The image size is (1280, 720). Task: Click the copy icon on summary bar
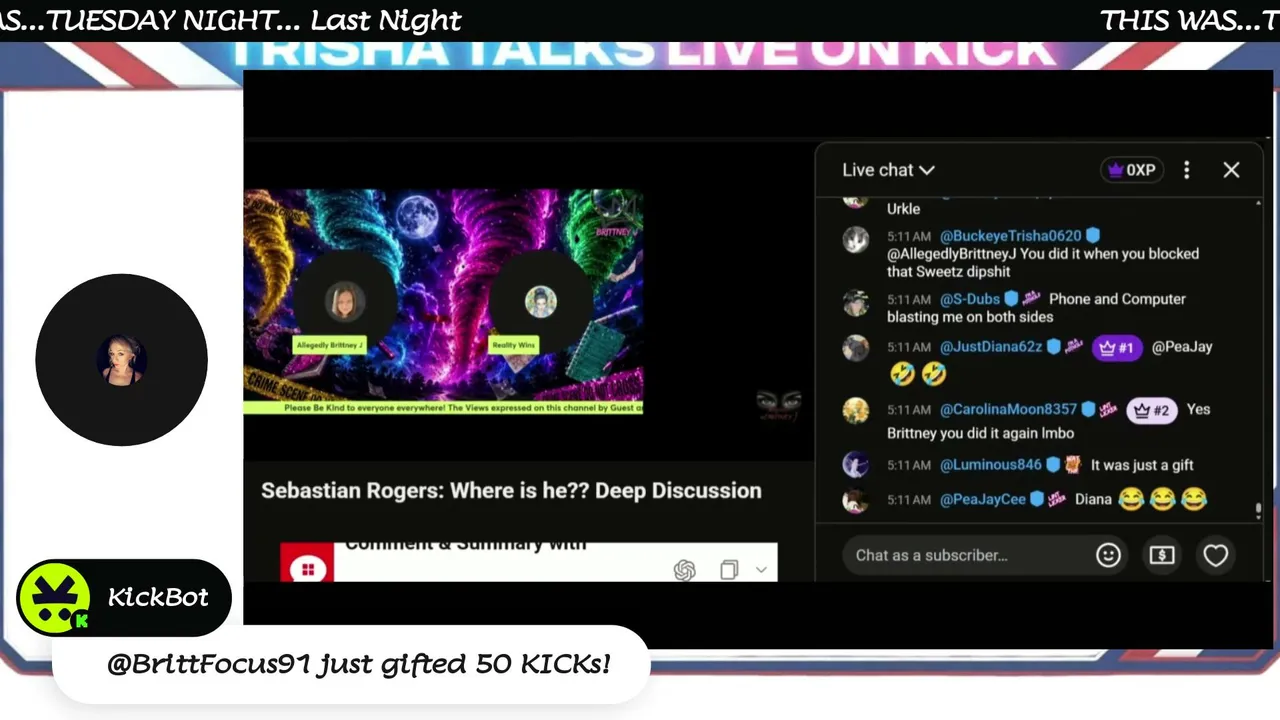(729, 570)
